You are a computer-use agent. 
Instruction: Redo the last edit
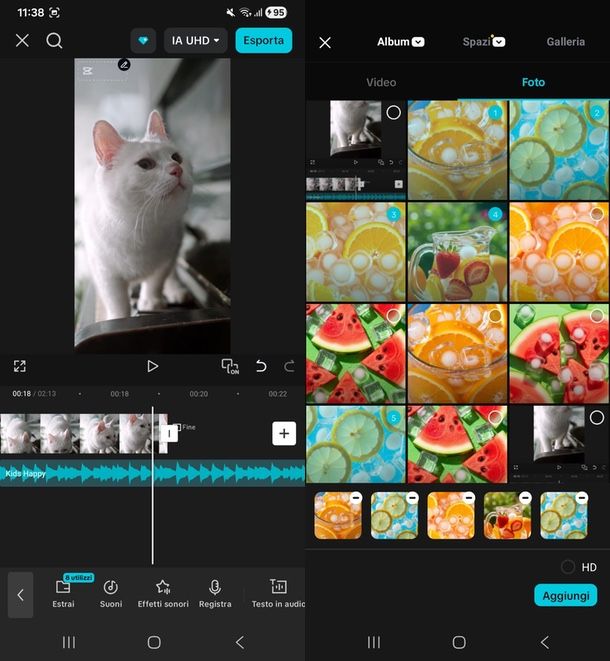point(289,366)
